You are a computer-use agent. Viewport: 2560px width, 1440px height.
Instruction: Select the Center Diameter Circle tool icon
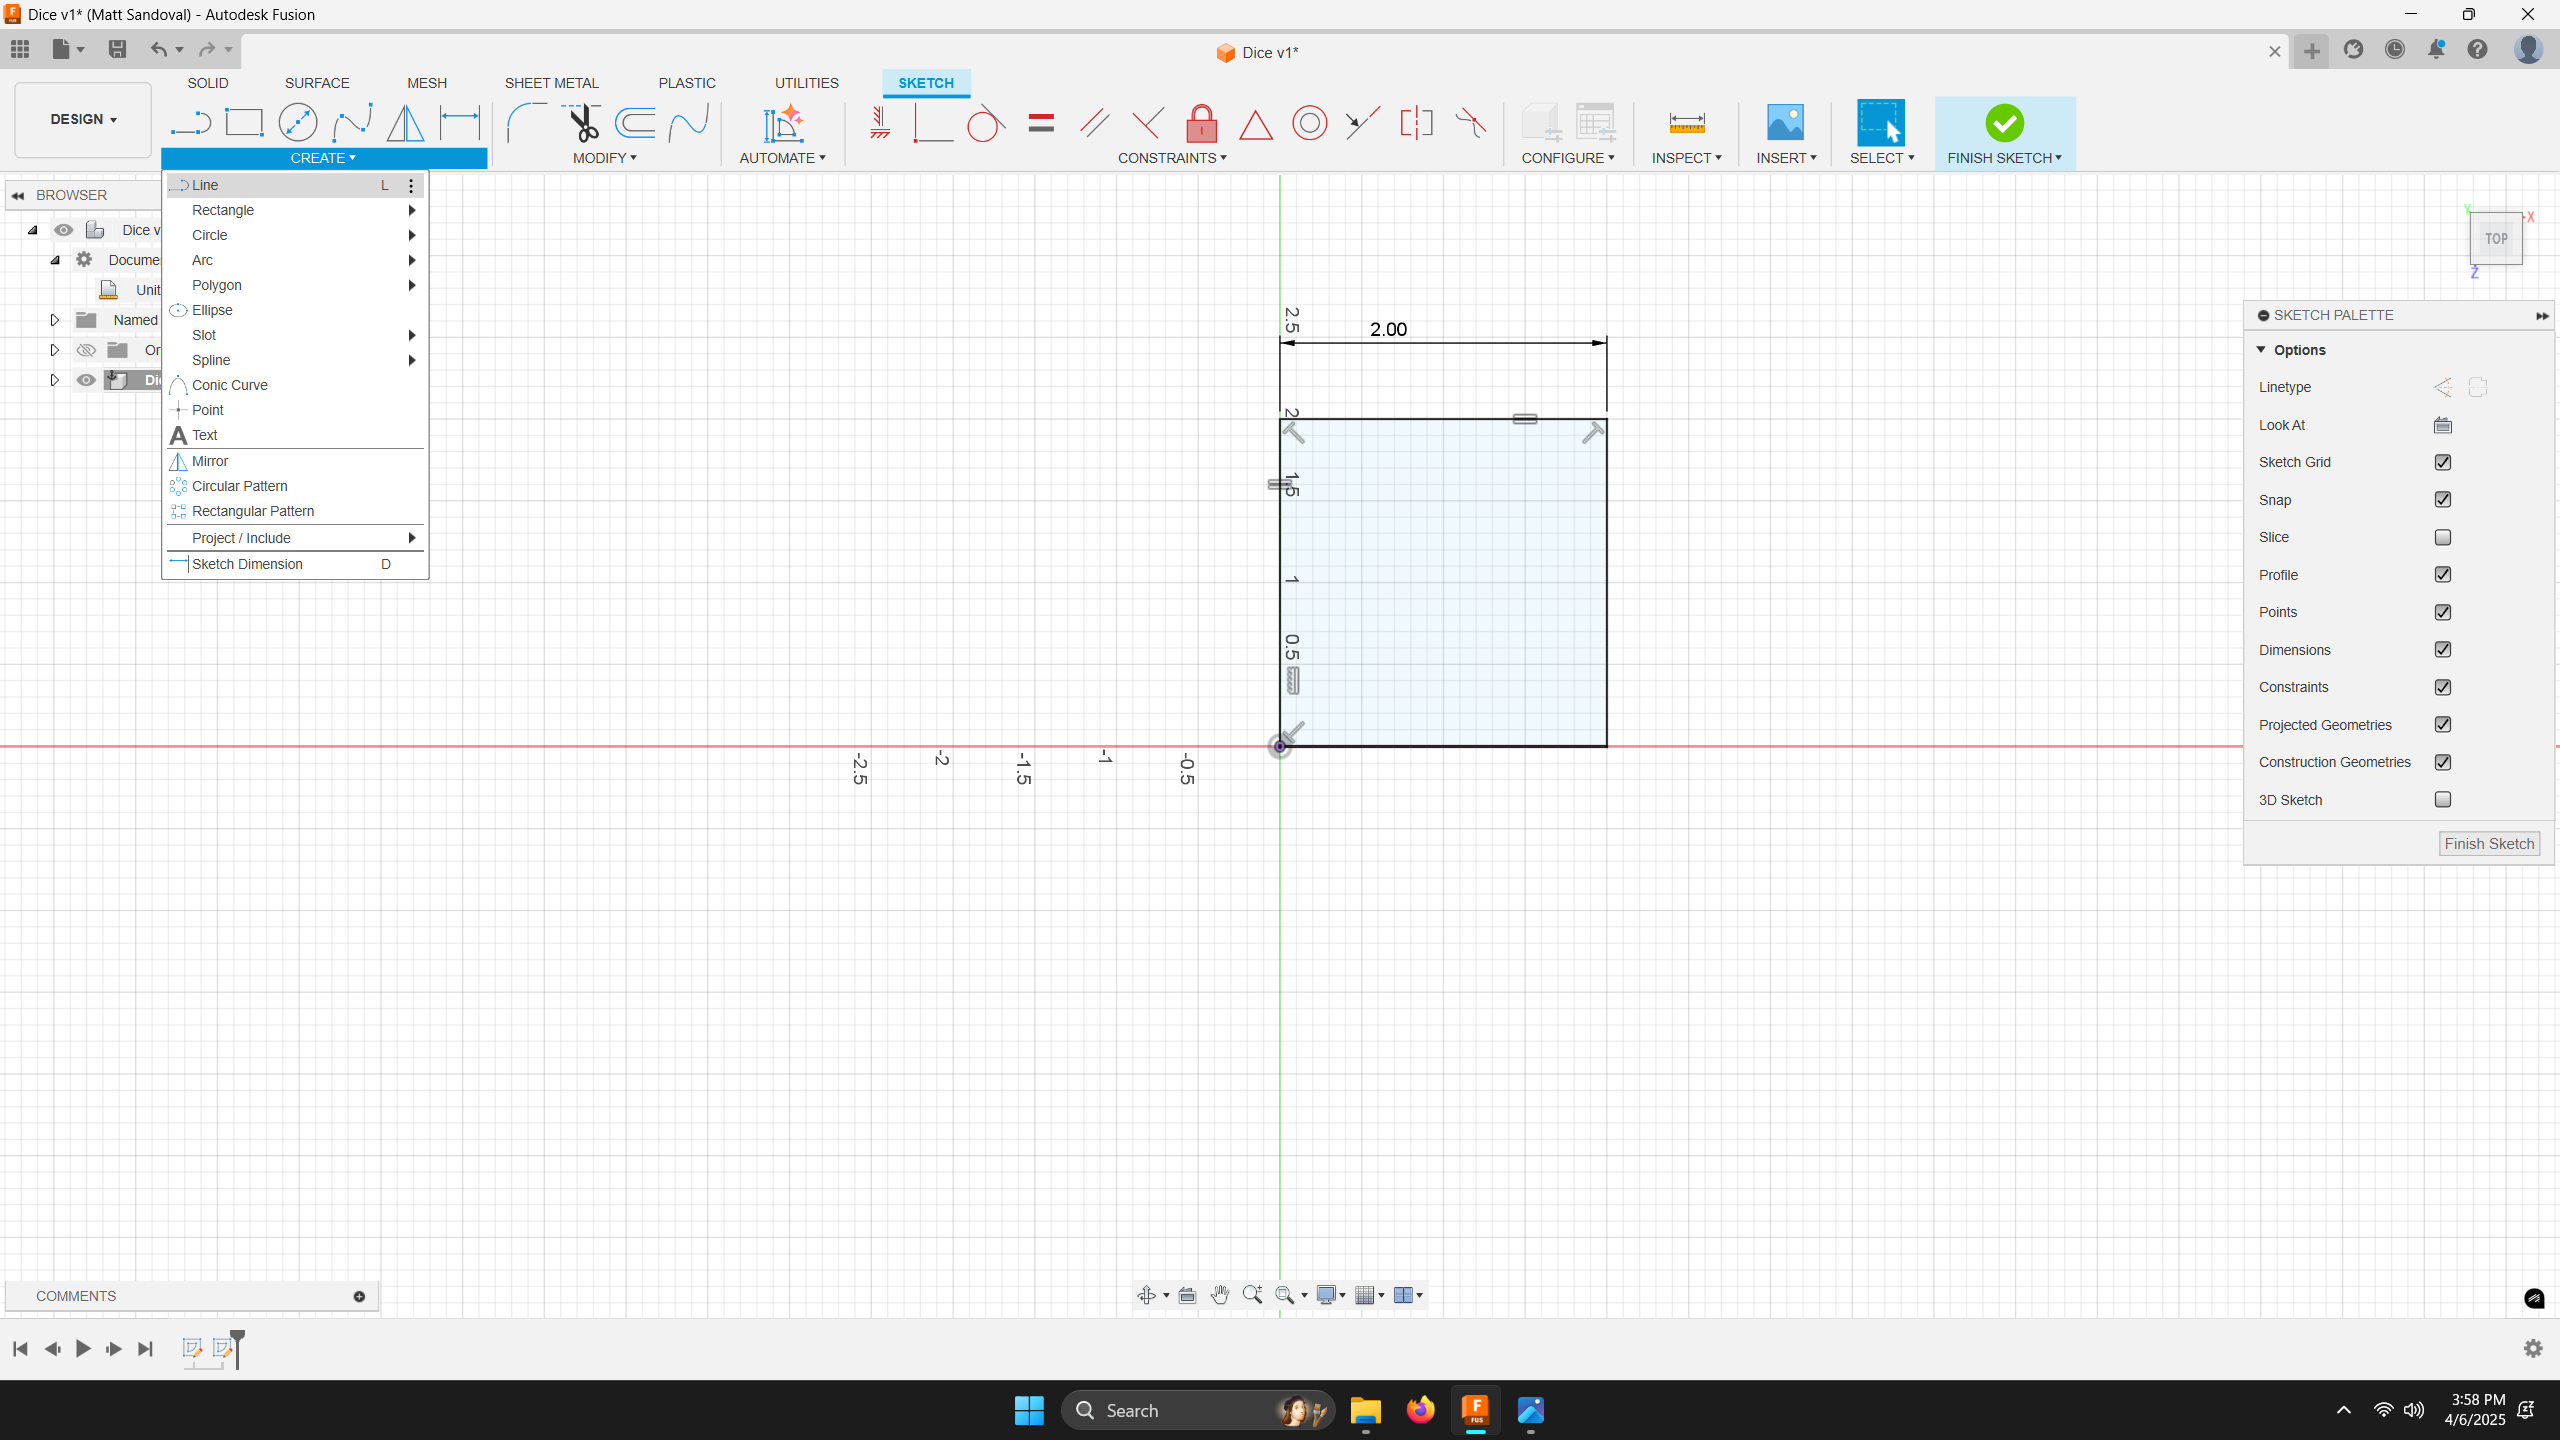[x=297, y=123]
